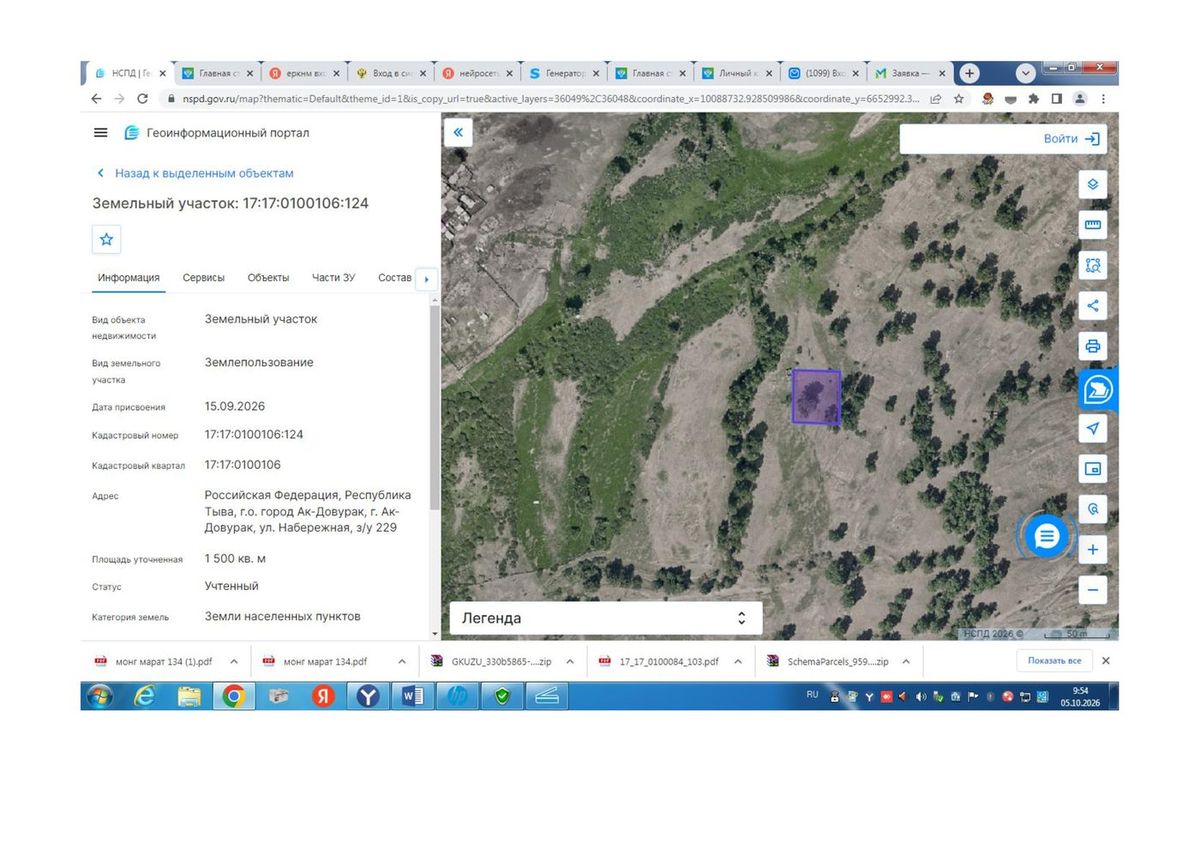The width and height of the screenshot is (1200, 849).
Task: Open Google Chrome from the taskbar
Action: (234, 696)
